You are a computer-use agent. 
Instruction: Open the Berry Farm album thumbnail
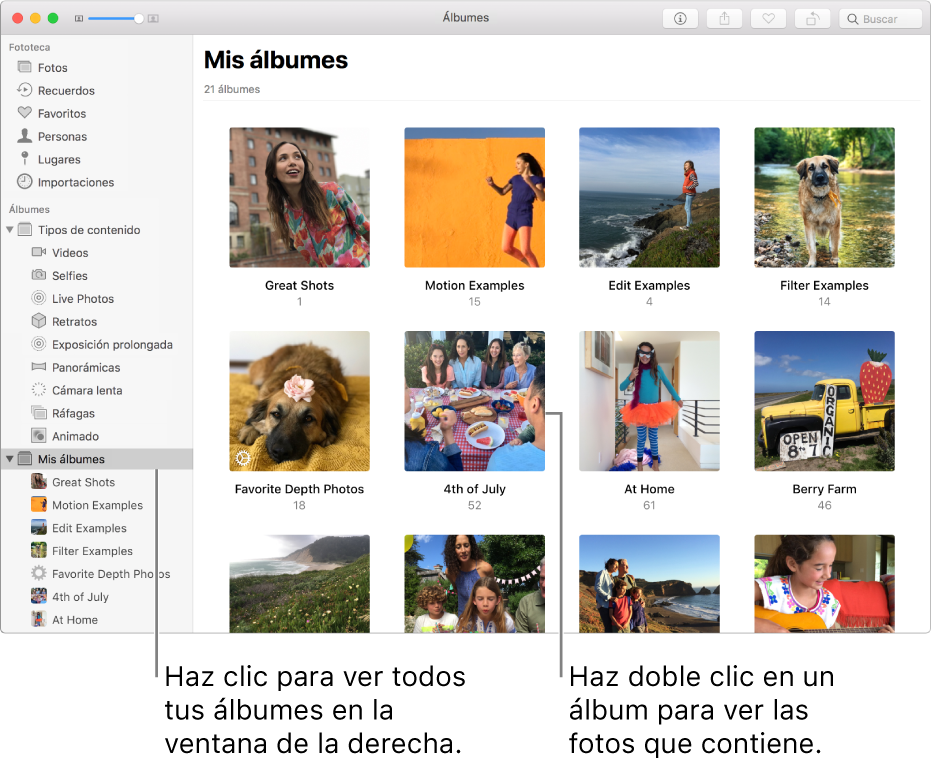(824, 401)
